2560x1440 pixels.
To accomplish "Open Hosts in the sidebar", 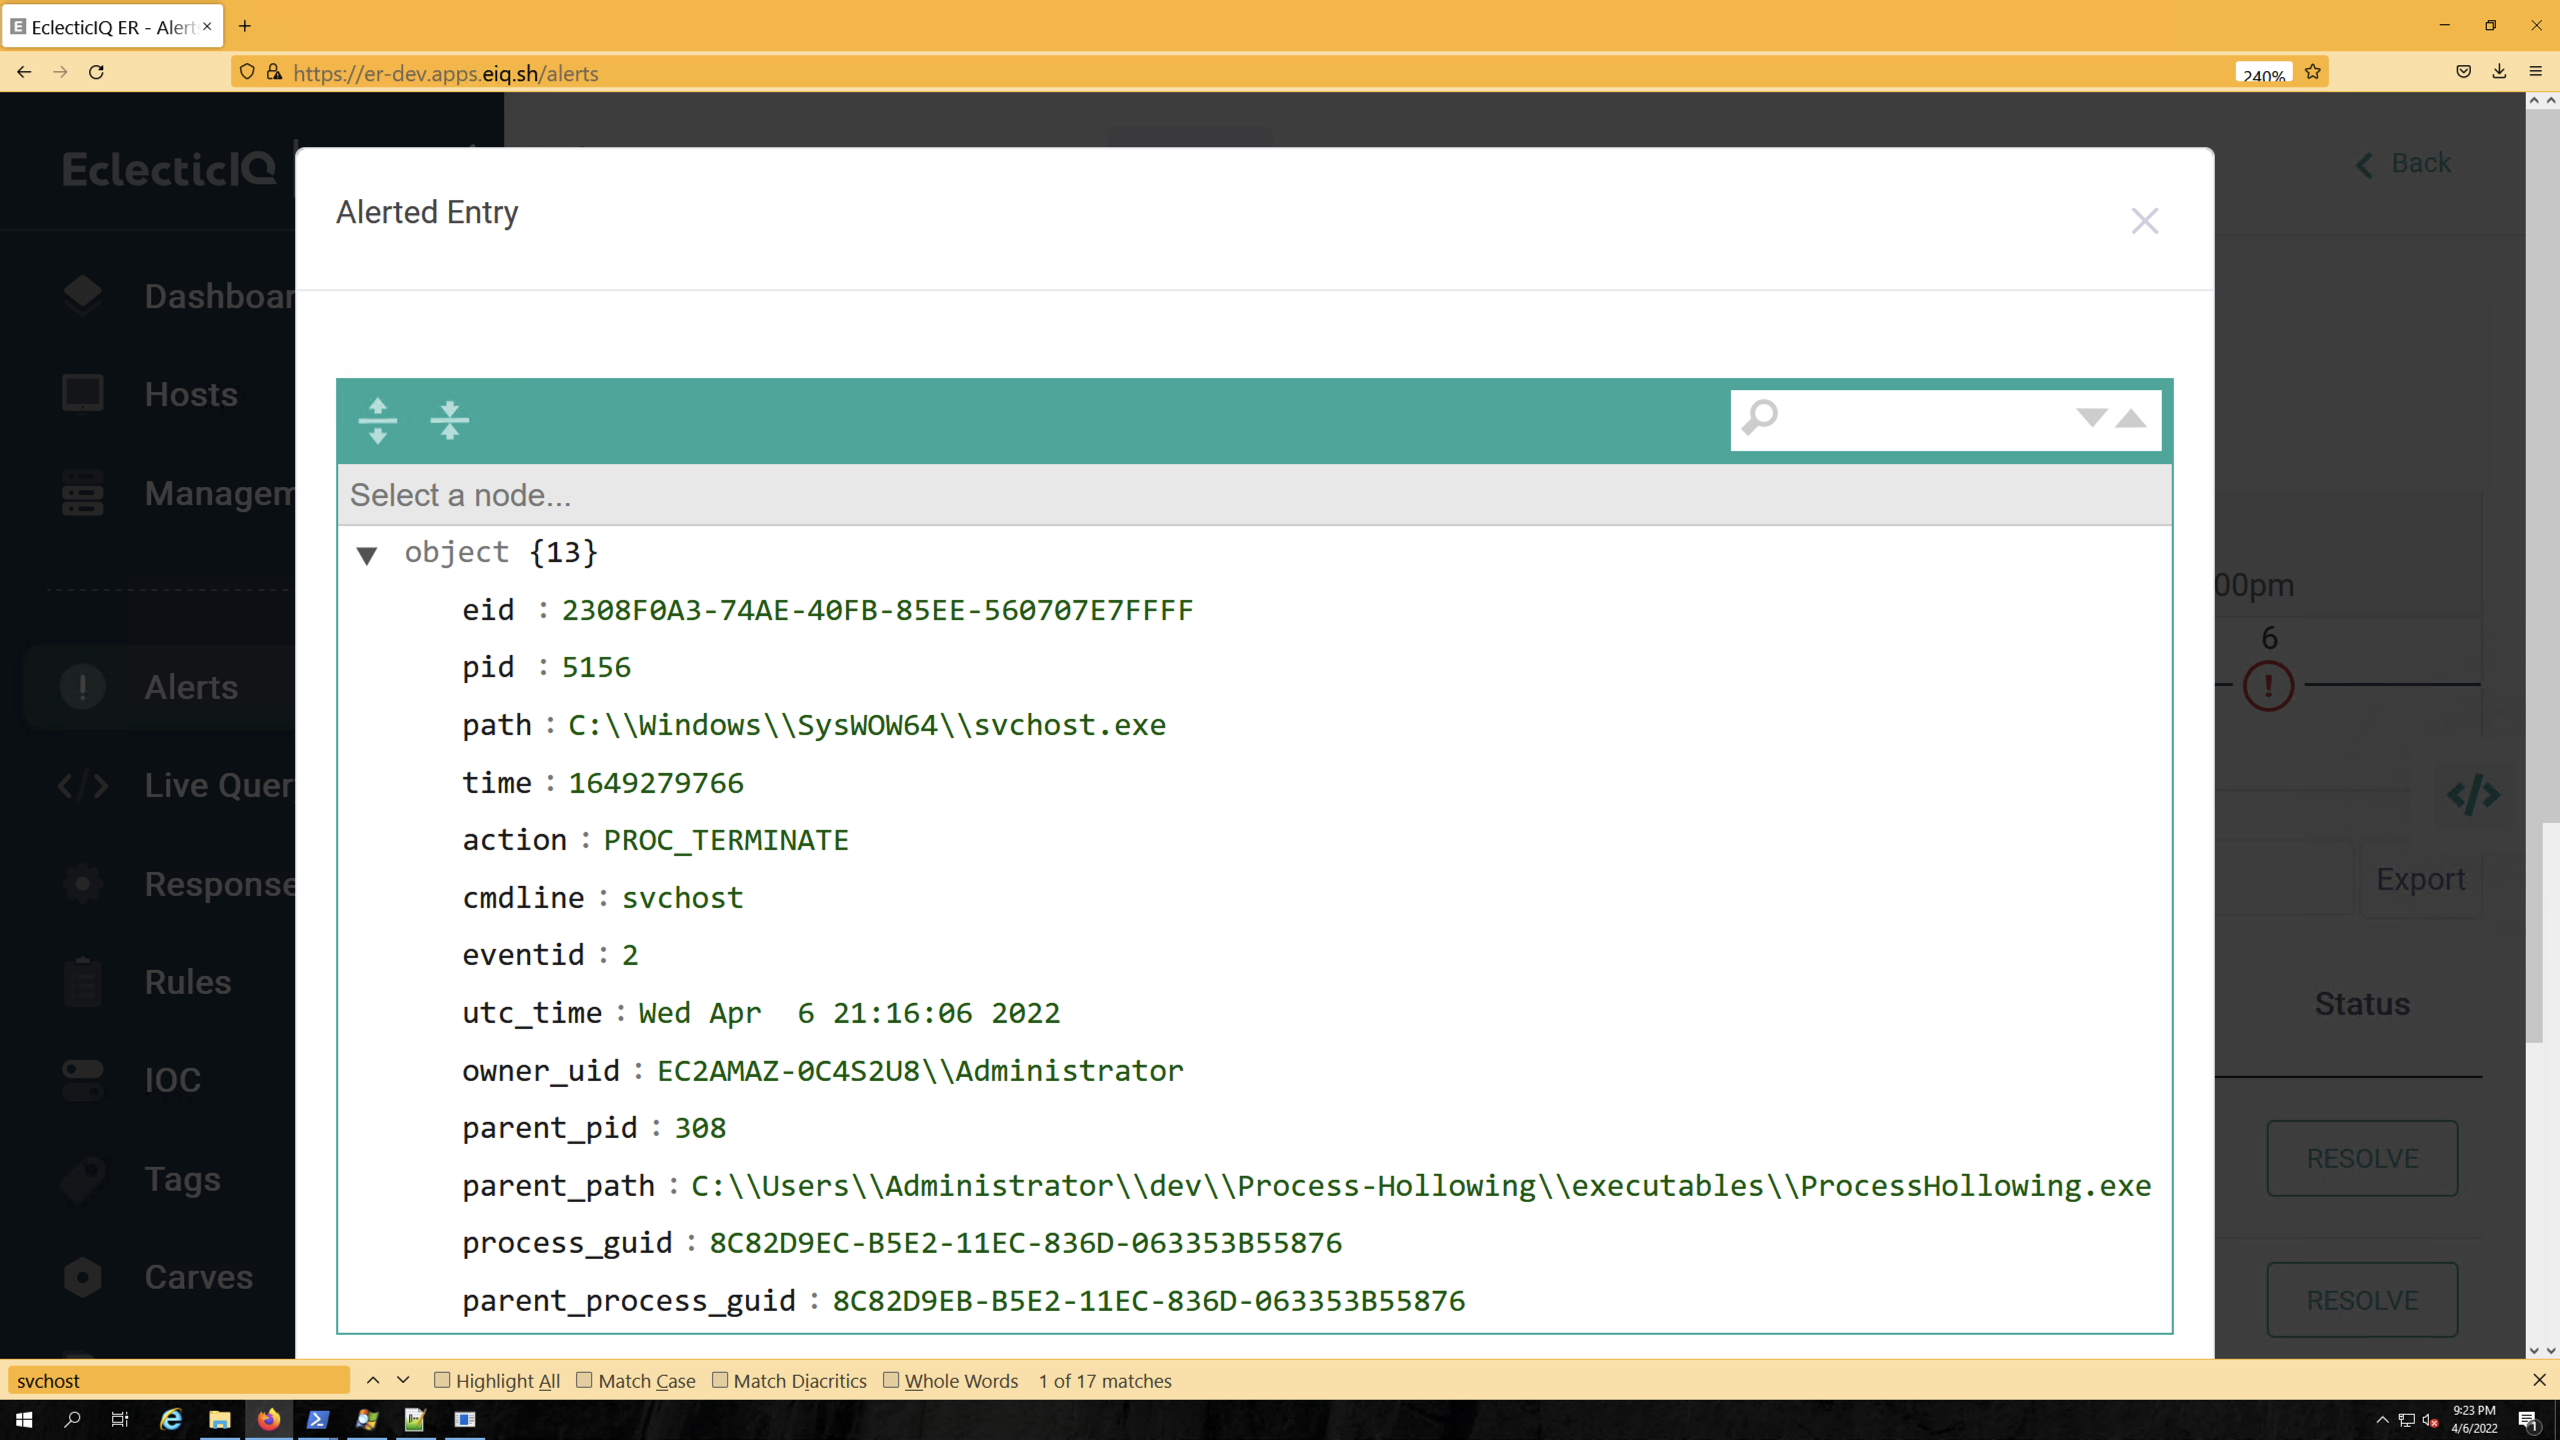I will coord(150,394).
